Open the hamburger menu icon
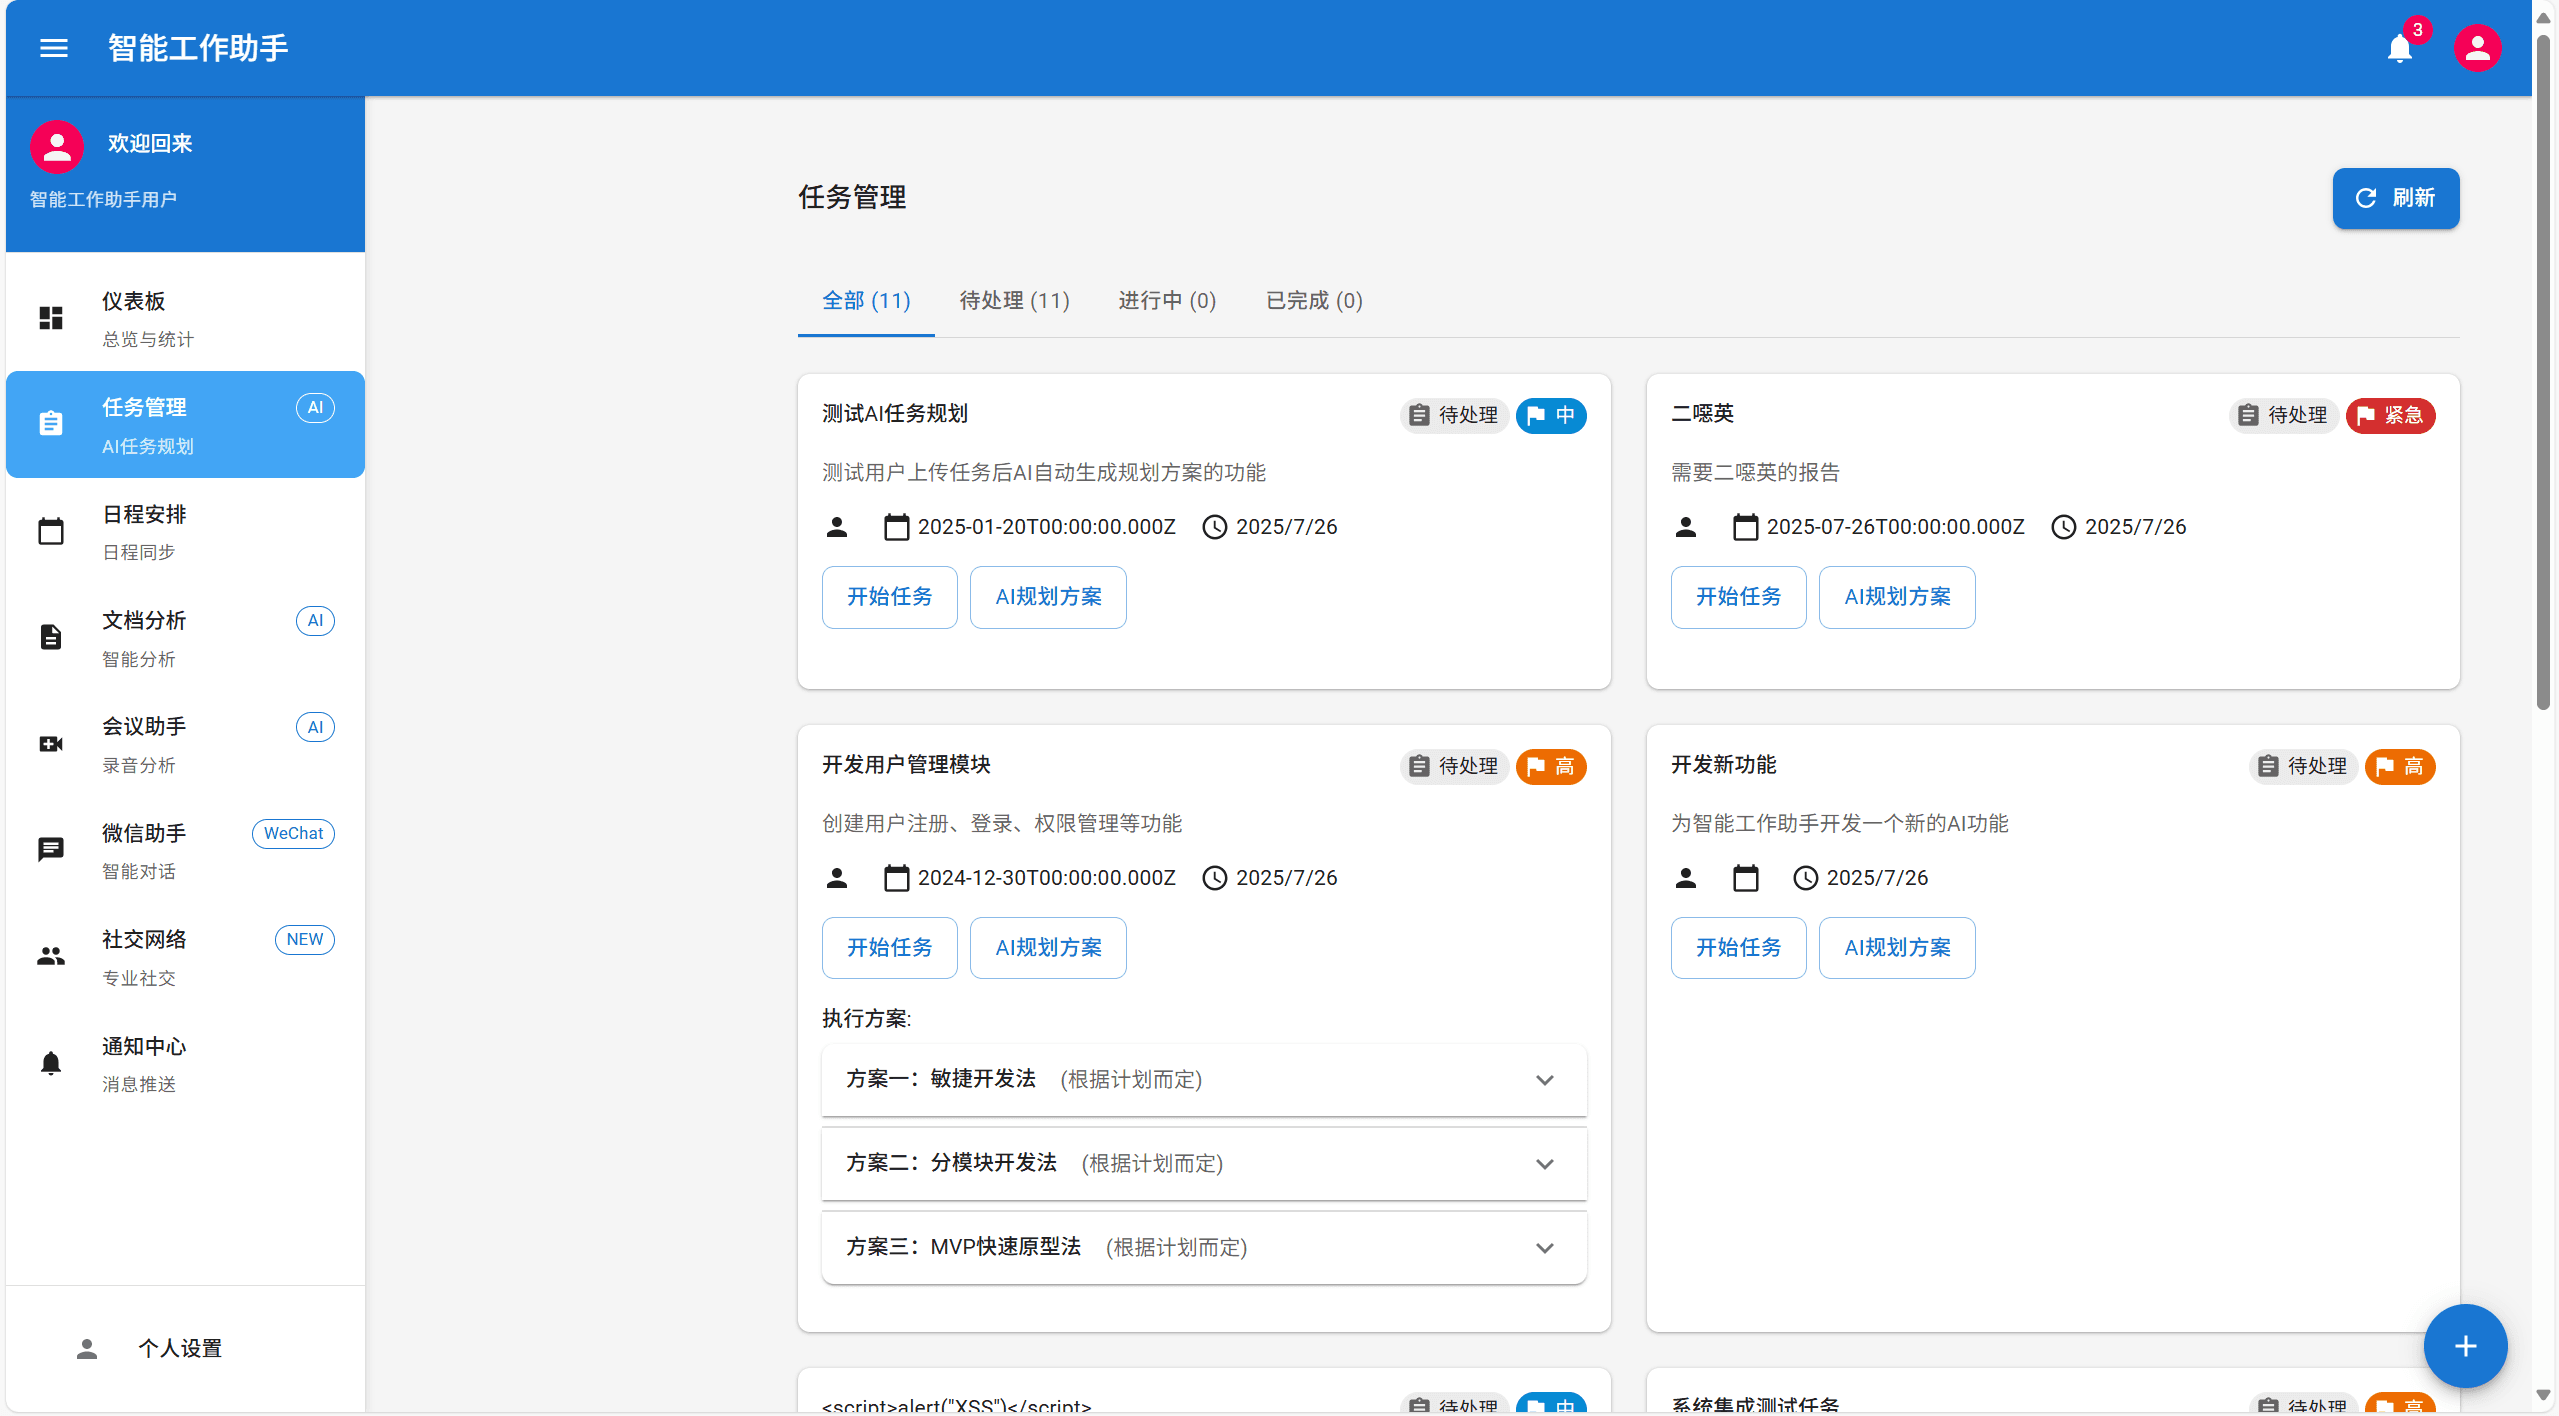Screen dimensions: 2559x1416 click(54, 48)
